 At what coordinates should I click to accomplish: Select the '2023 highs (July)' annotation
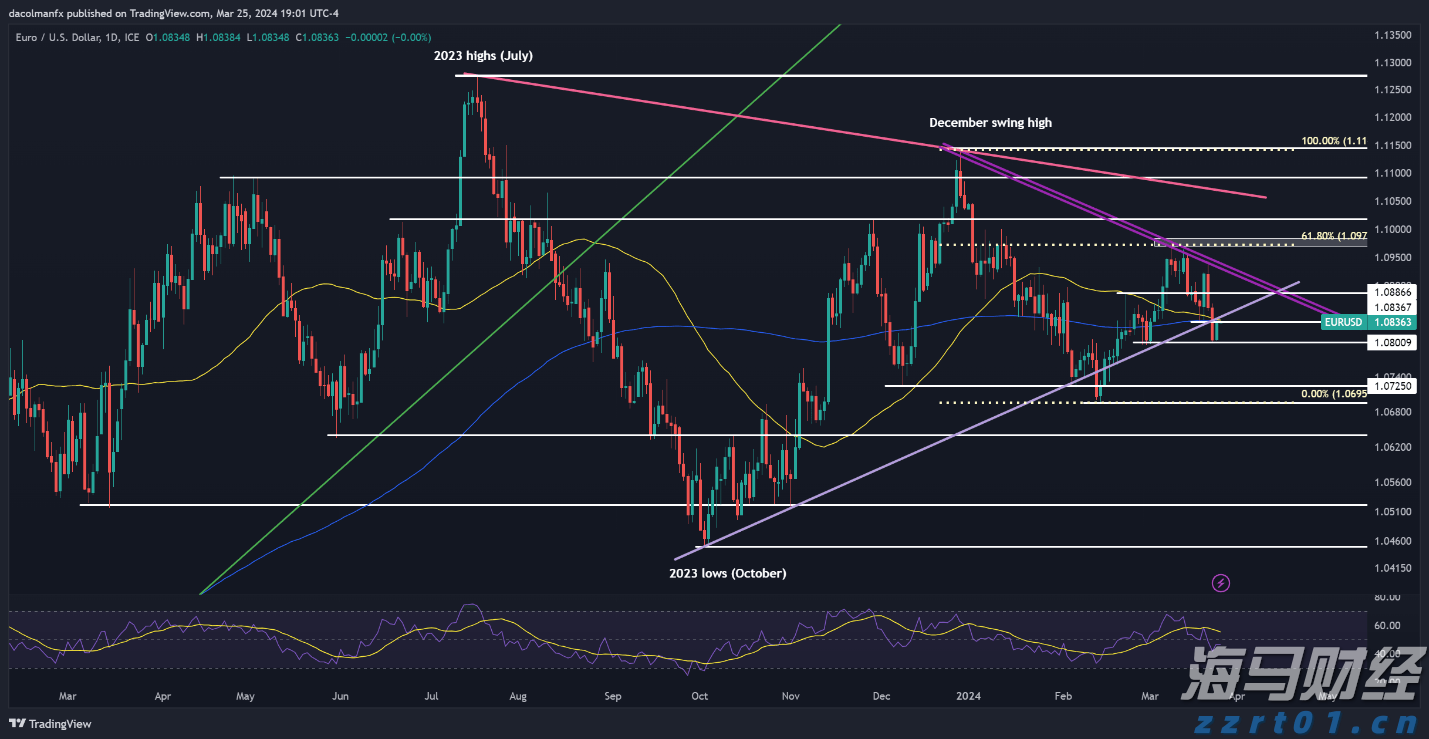pos(483,56)
